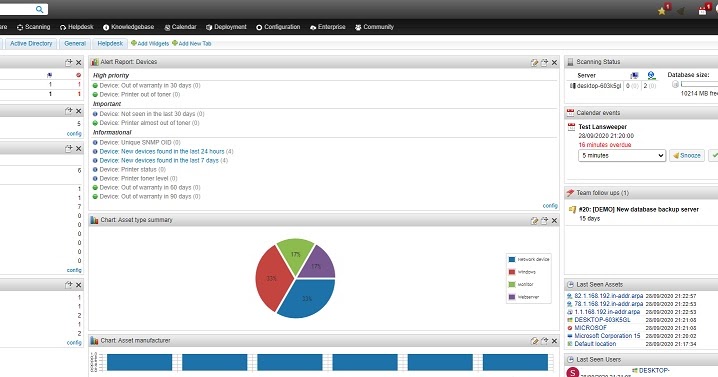Open Default location asset

point(595,344)
